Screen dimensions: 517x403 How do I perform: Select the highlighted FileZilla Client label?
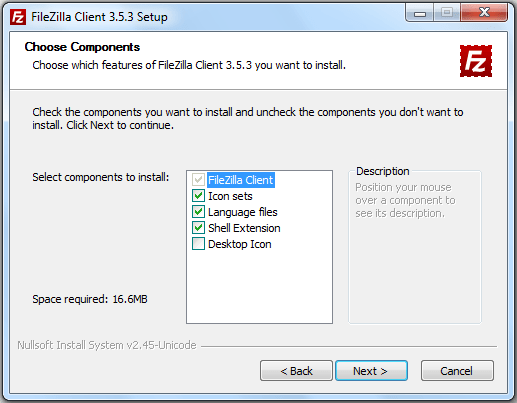coord(241,180)
